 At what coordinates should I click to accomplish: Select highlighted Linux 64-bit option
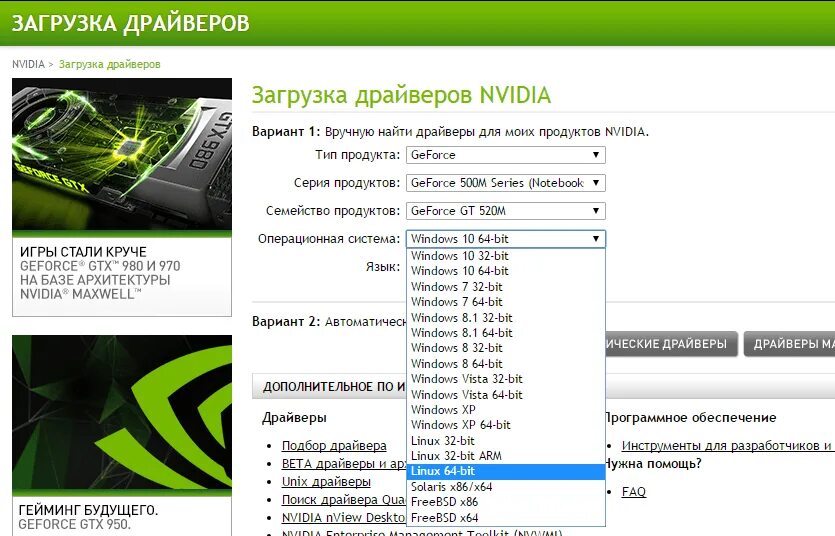click(x=505, y=472)
